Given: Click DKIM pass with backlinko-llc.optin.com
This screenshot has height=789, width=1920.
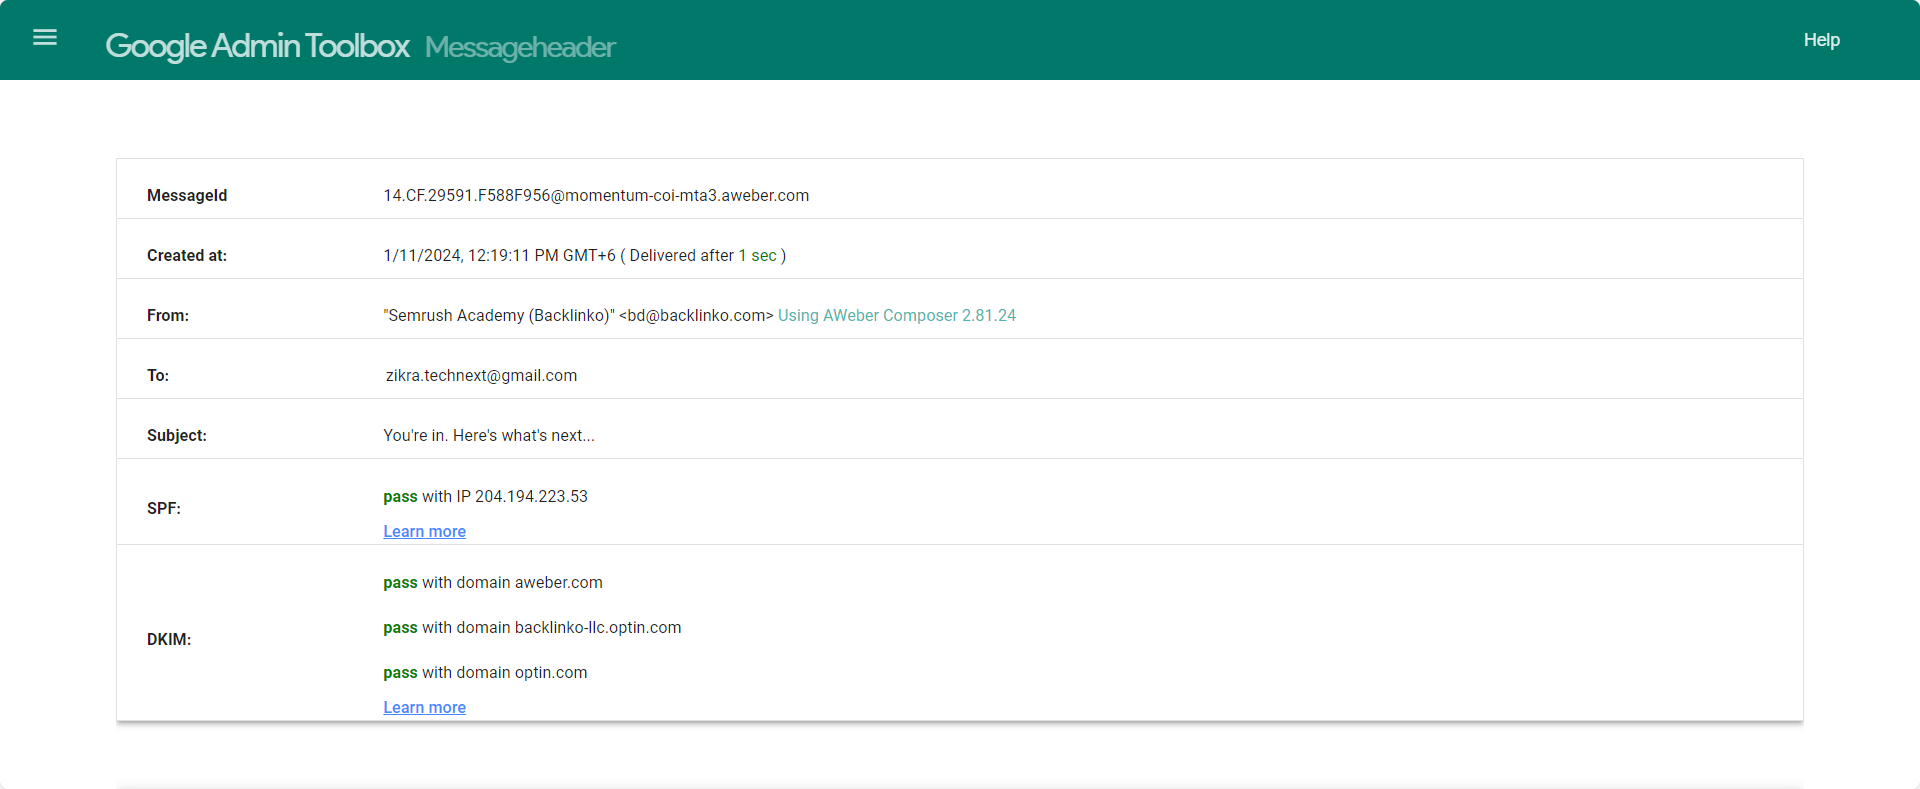Looking at the screenshot, I should click(x=532, y=627).
